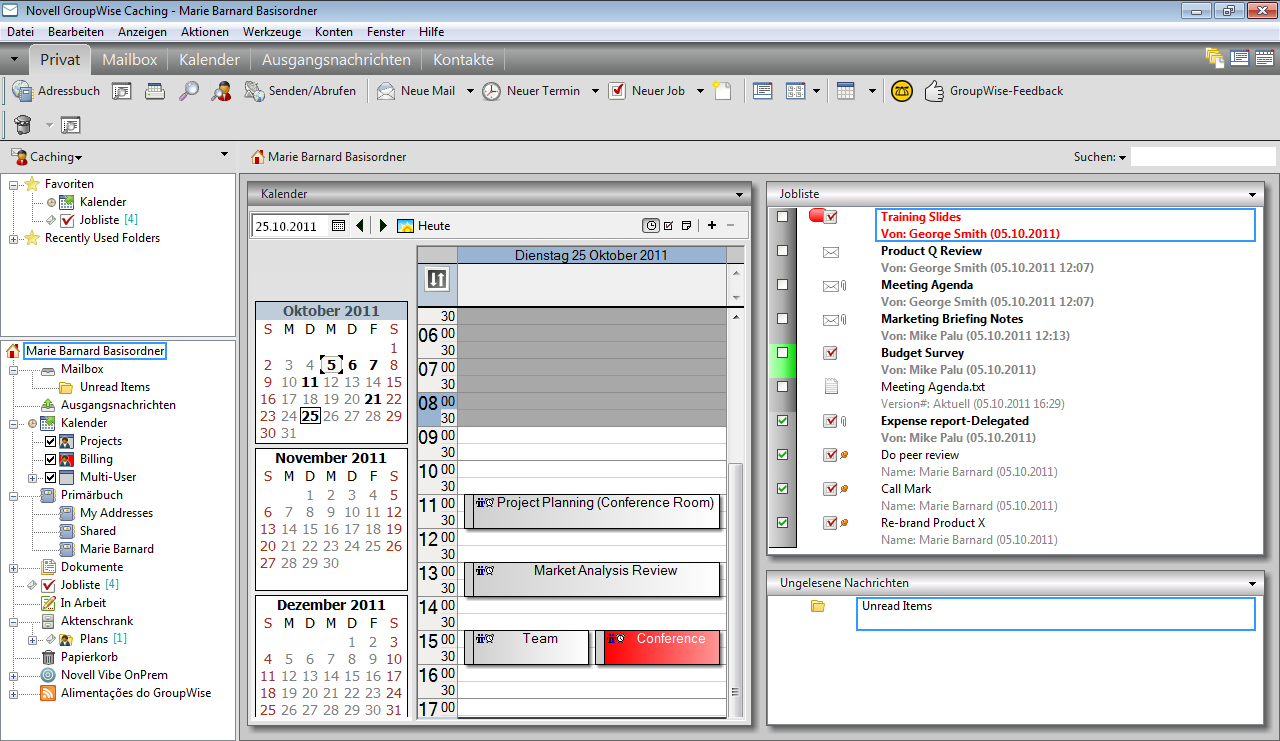Viewport: 1280px width, 741px height.
Task: Open Alimentações do GroupWise feed folder
Action: 125,693
